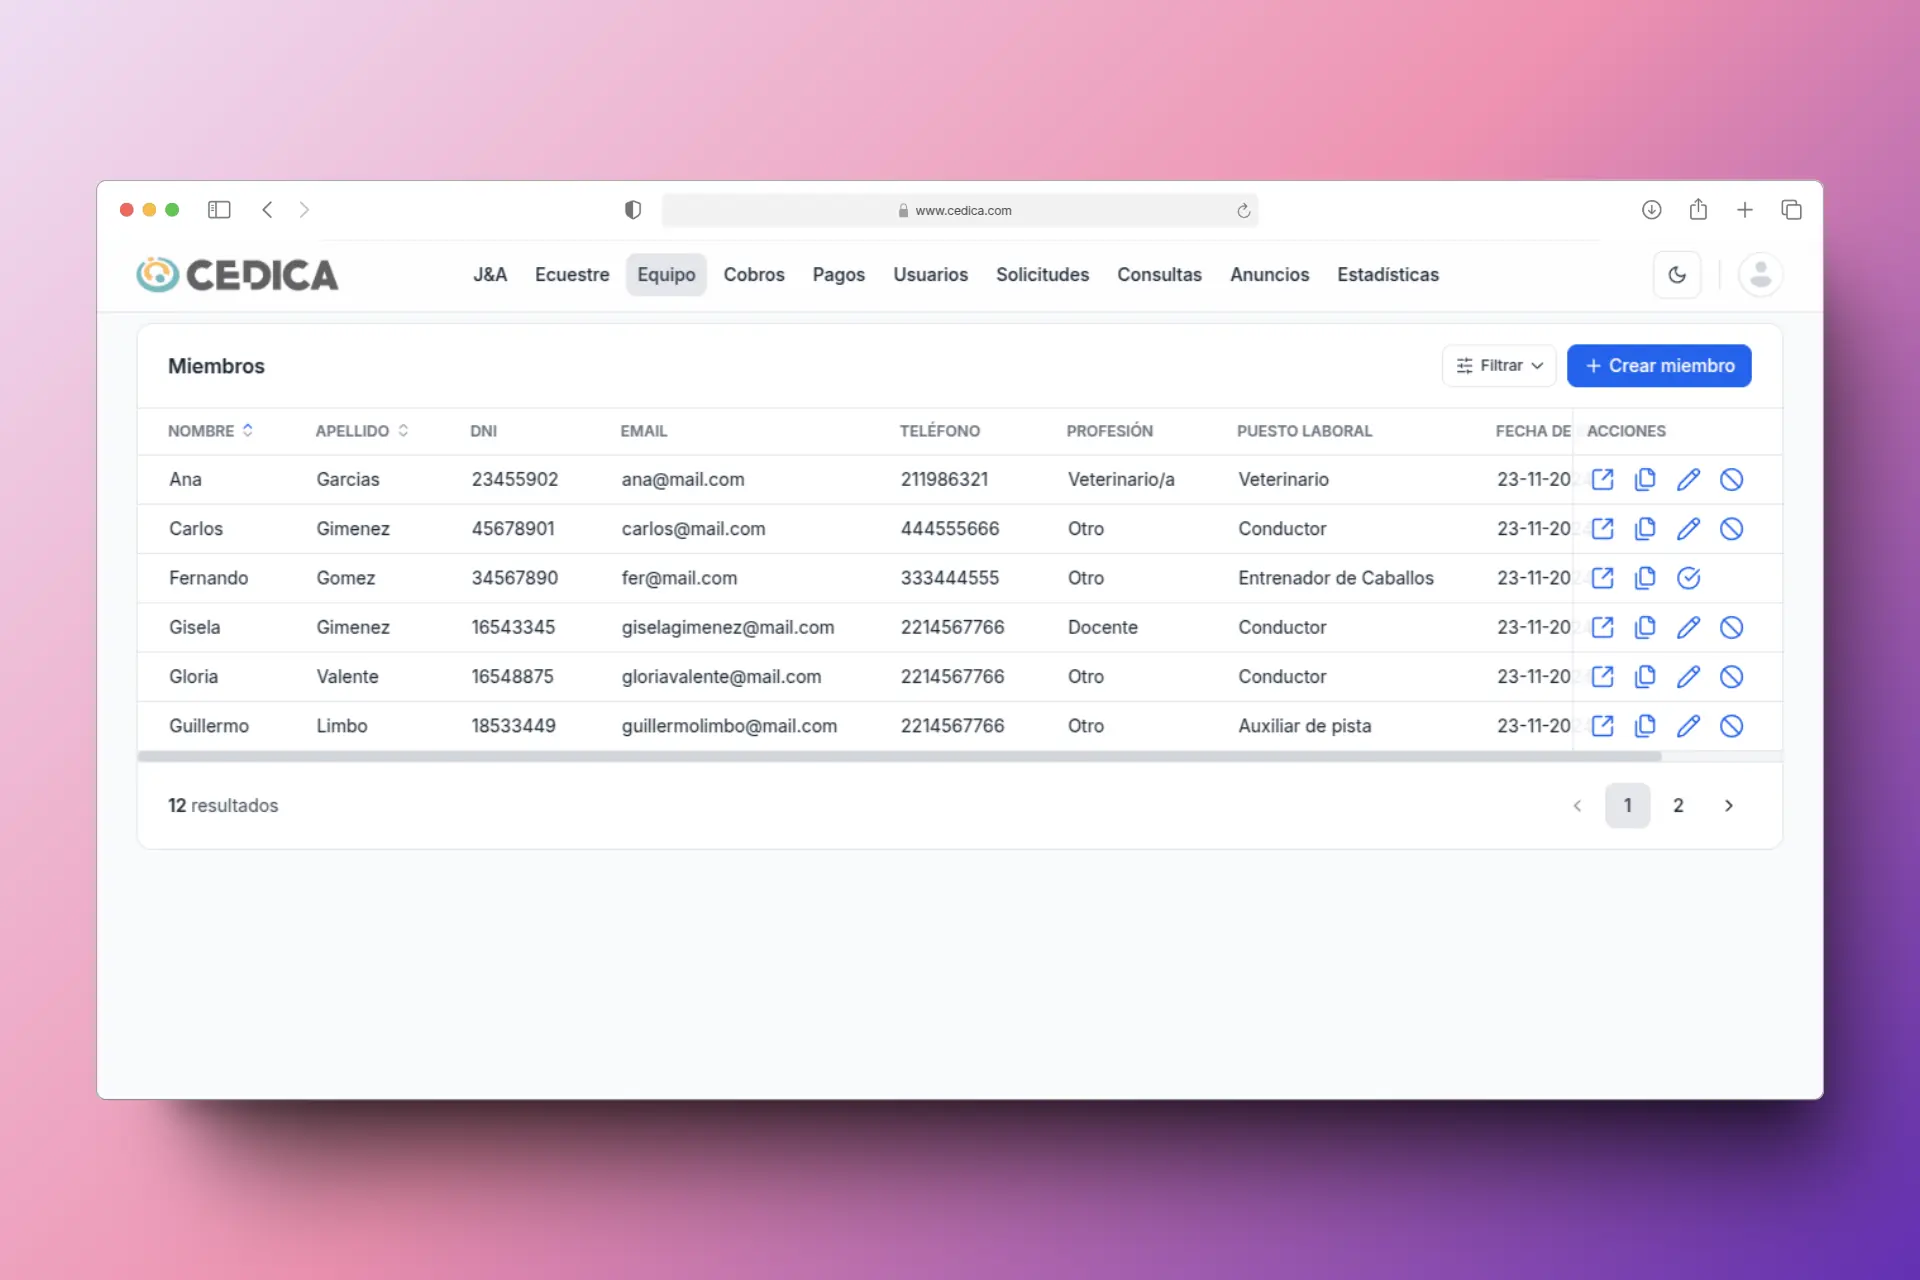Go to results page 2

[1678, 805]
